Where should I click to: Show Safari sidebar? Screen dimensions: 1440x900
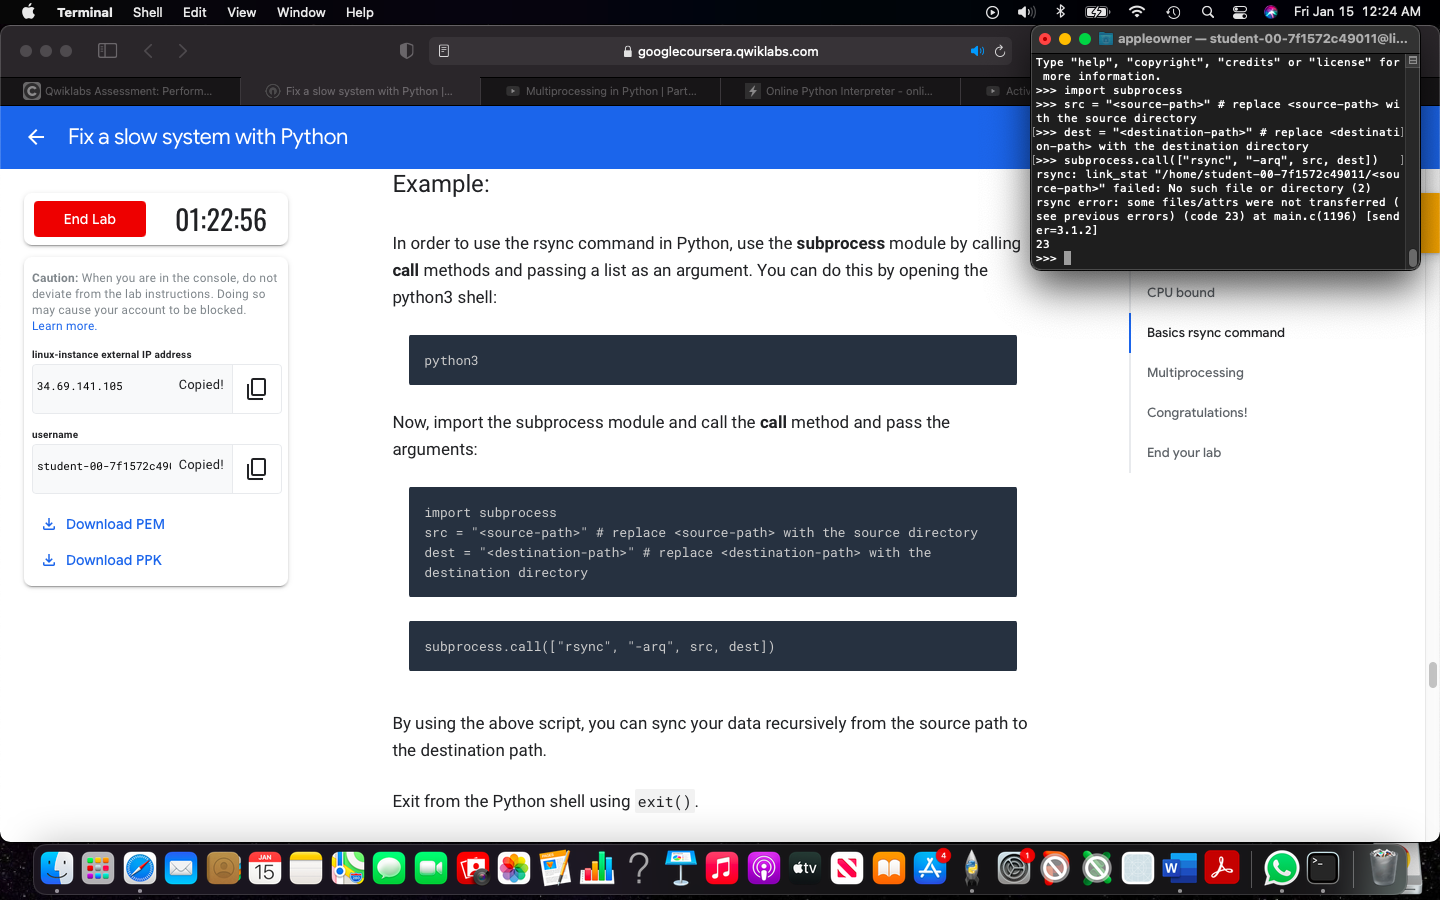coord(107,51)
